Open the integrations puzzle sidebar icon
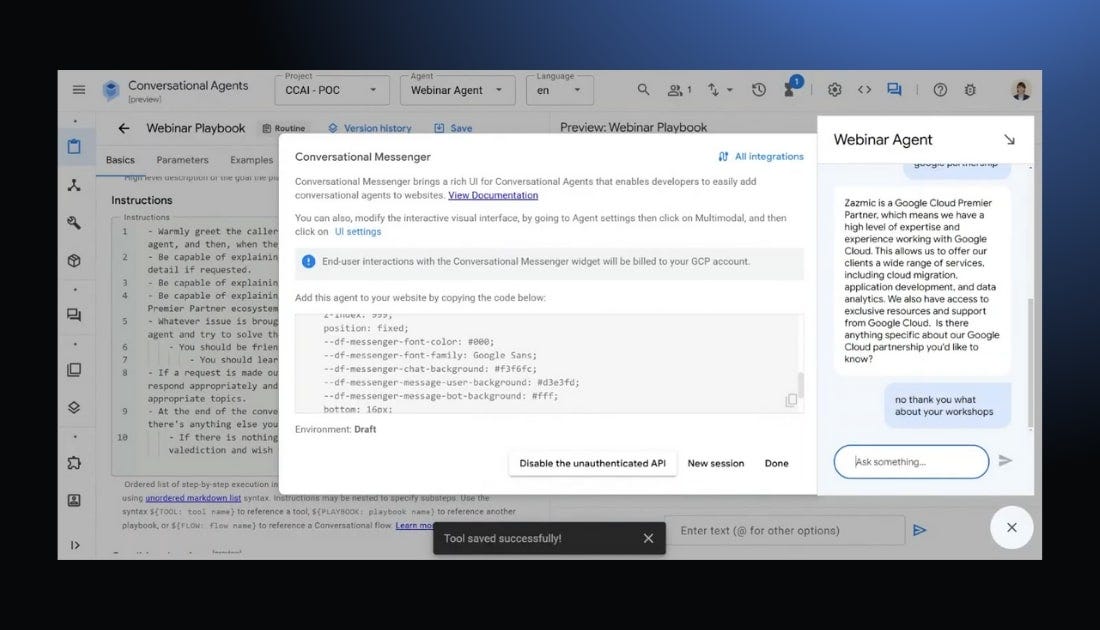Image resolution: width=1100 pixels, height=630 pixels. tap(74, 463)
